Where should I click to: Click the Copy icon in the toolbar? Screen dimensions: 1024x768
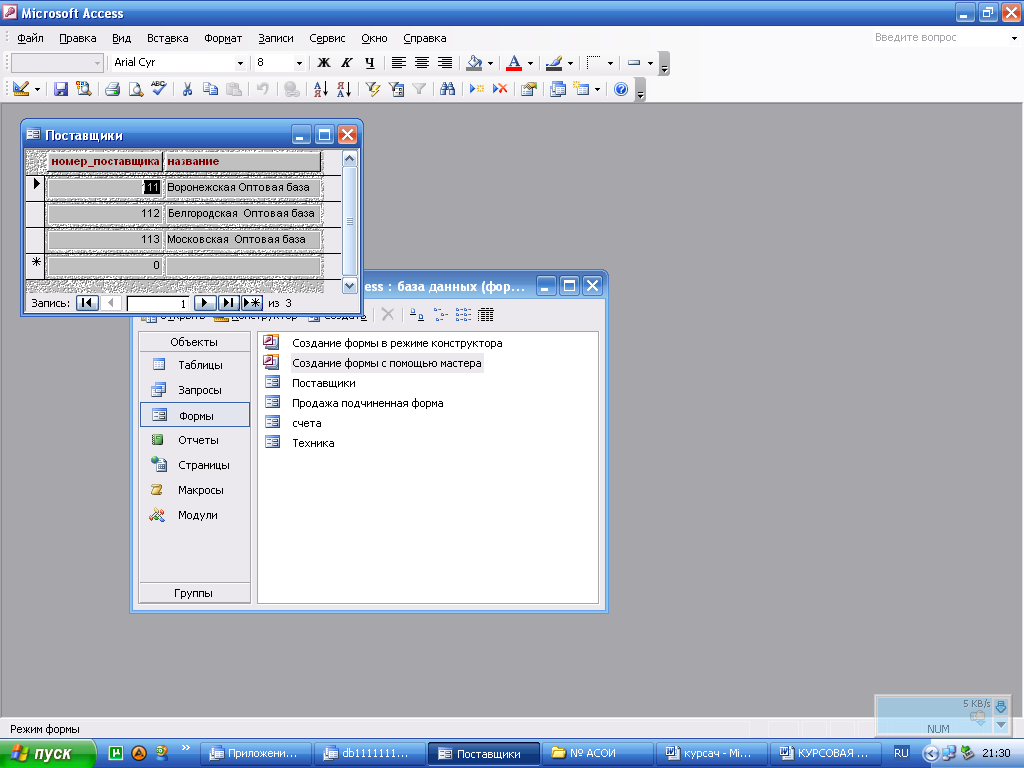[210, 89]
